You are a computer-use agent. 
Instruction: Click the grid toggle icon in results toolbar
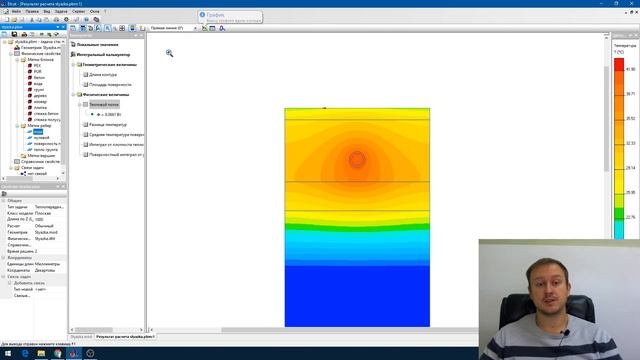click(122, 28)
